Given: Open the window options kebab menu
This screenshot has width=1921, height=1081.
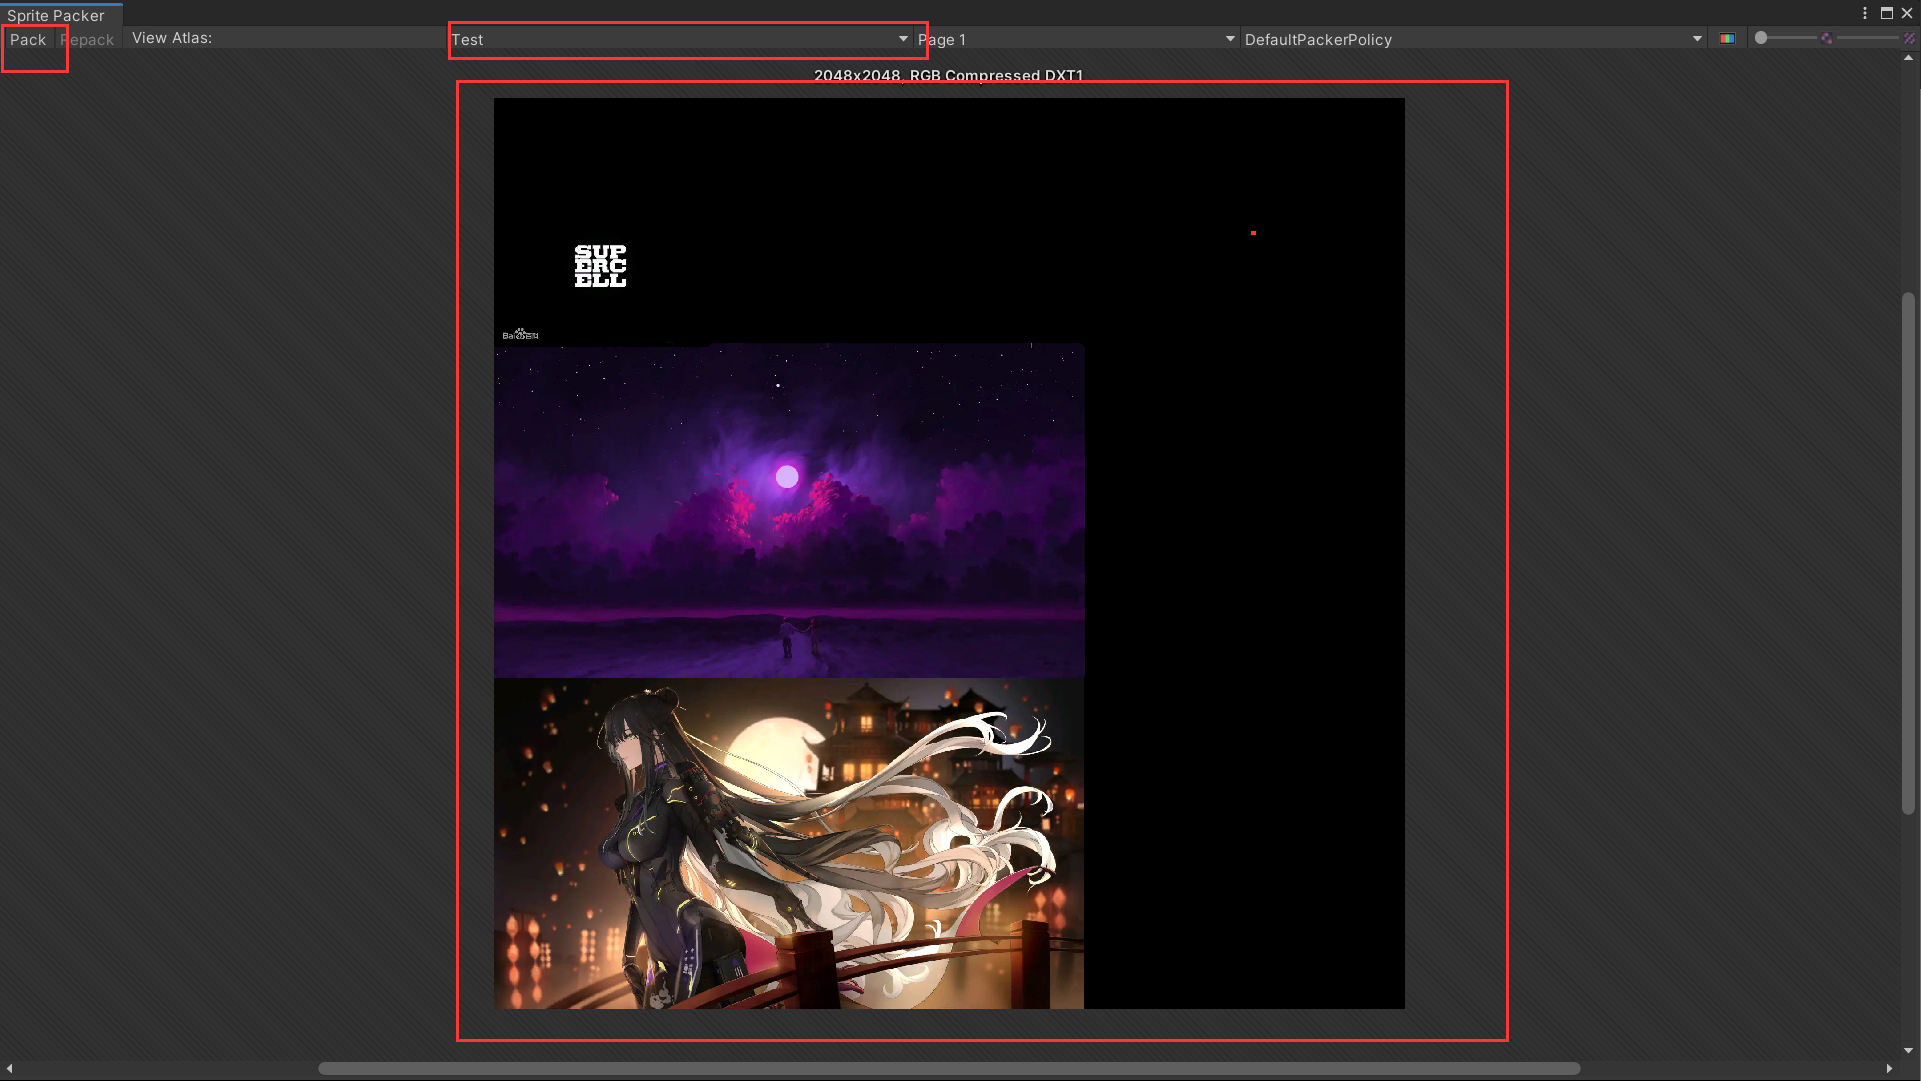Looking at the screenshot, I should tap(1864, 13).
